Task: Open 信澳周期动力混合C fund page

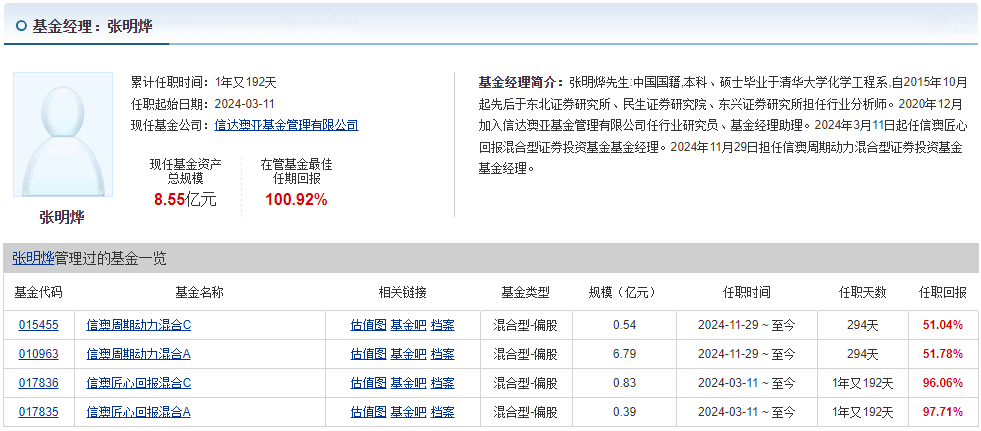Action: point(139,325)
